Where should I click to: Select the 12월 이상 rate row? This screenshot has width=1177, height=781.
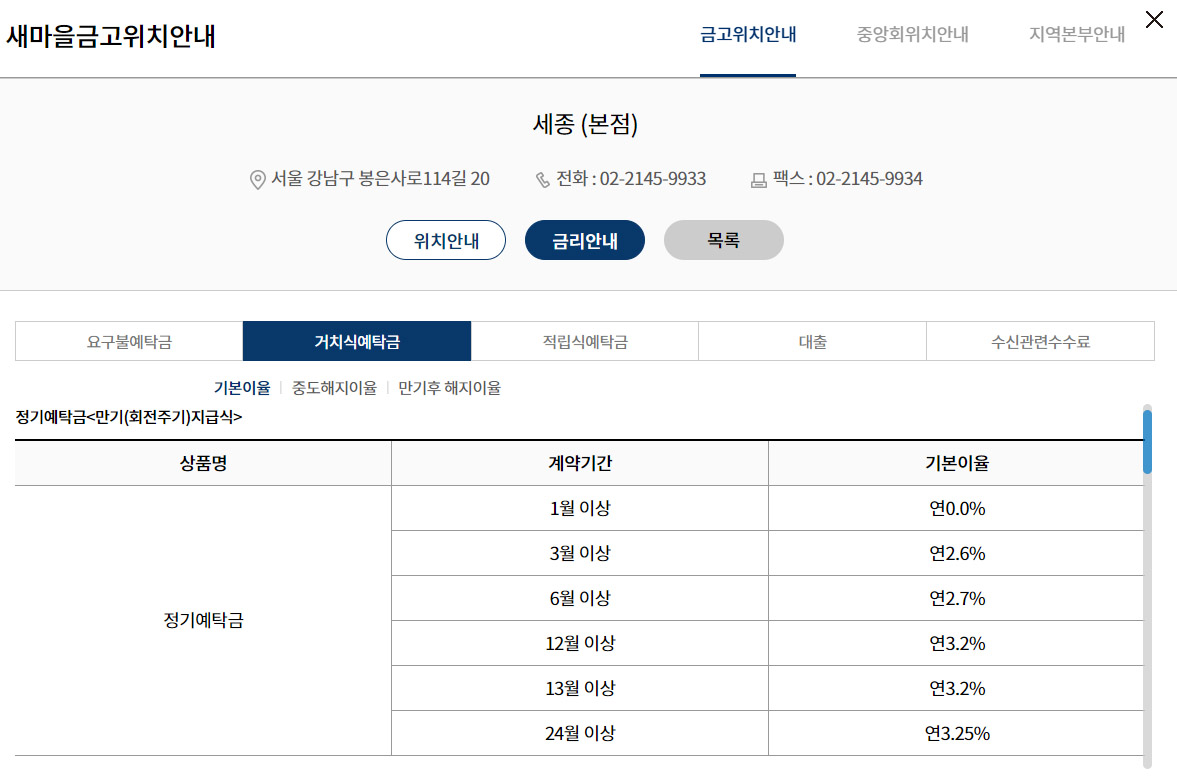(578, 642)
